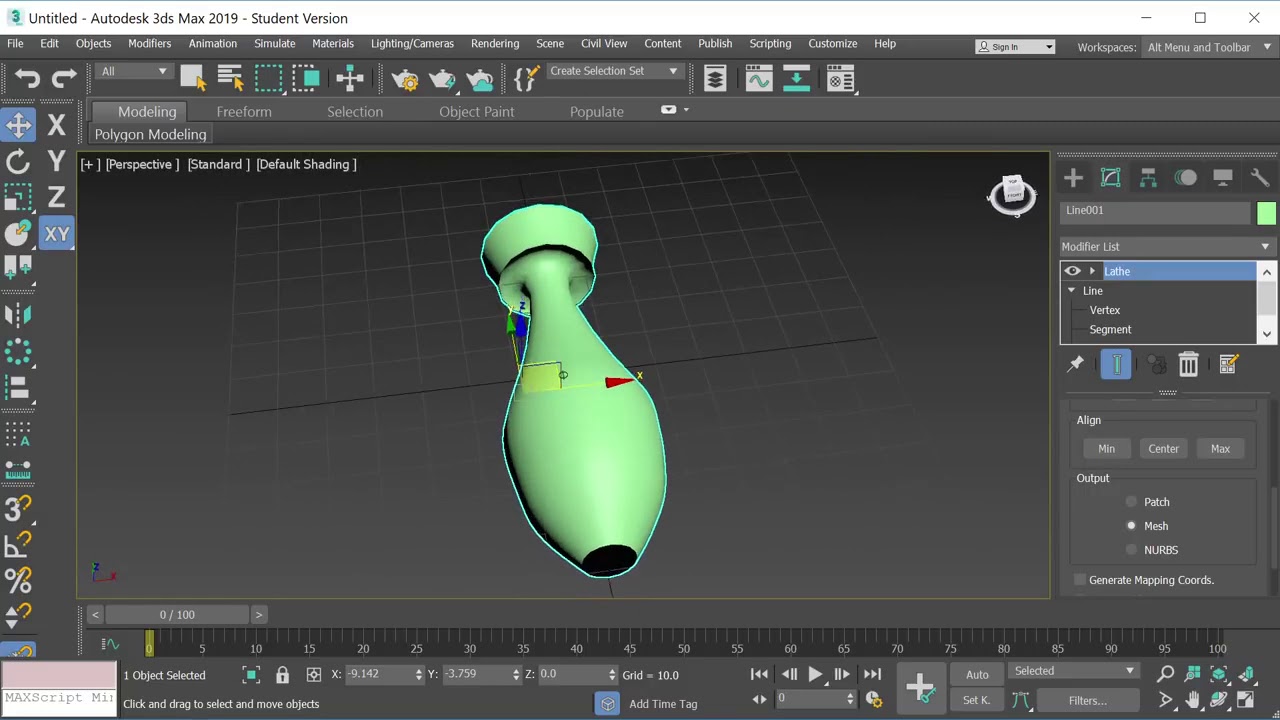1280x720 pixels.
Task: Toggle Lathe modifier eye visibility
Action: coord(1072,271)
